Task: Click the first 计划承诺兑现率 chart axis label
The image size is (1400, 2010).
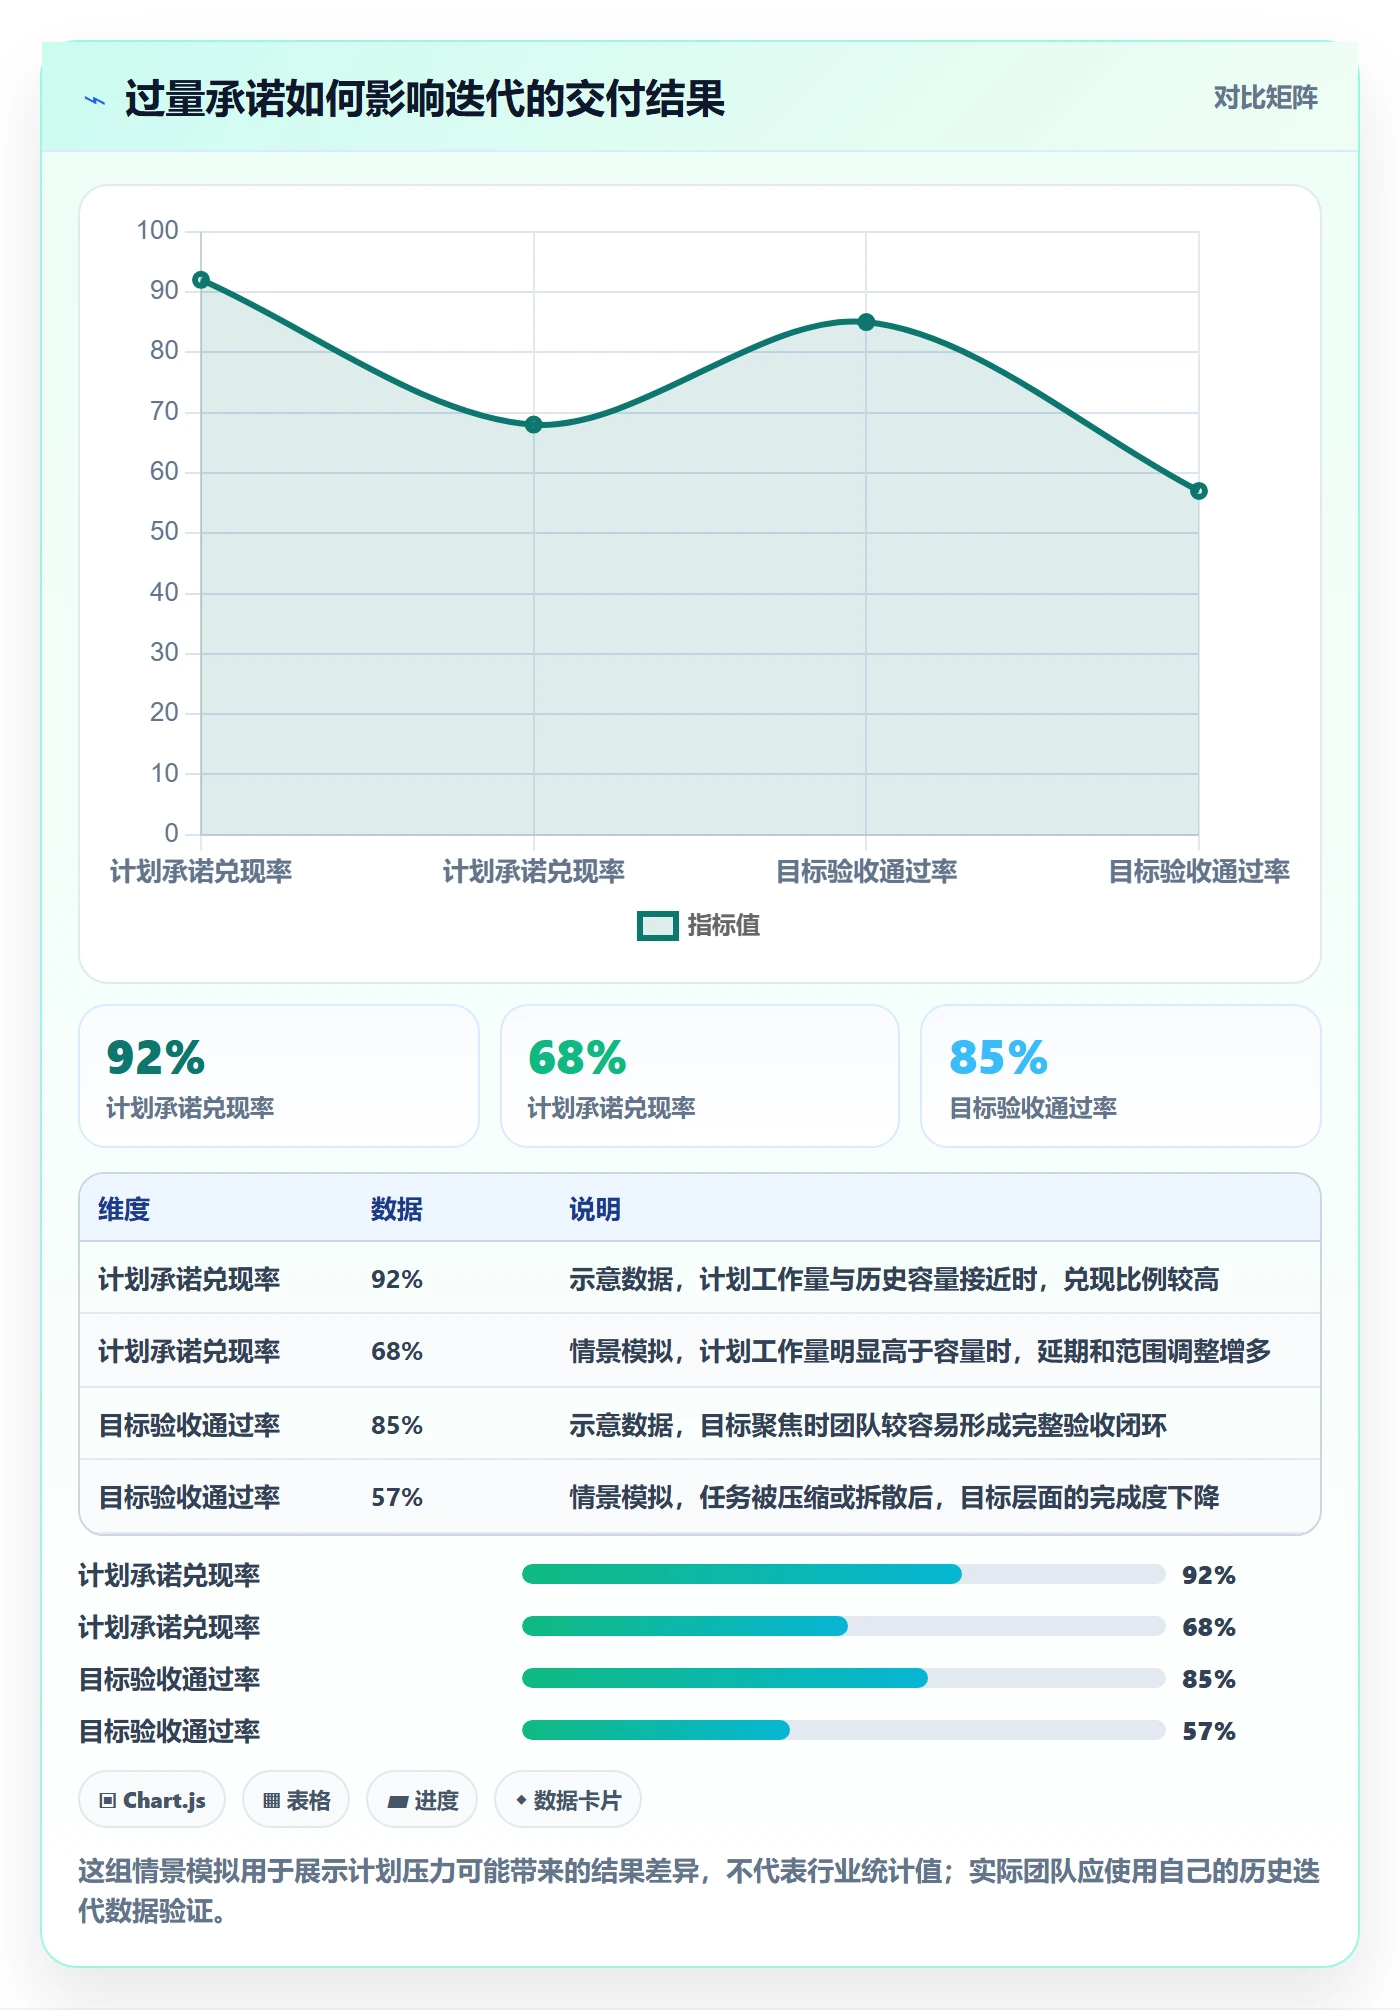Action: 201,871
